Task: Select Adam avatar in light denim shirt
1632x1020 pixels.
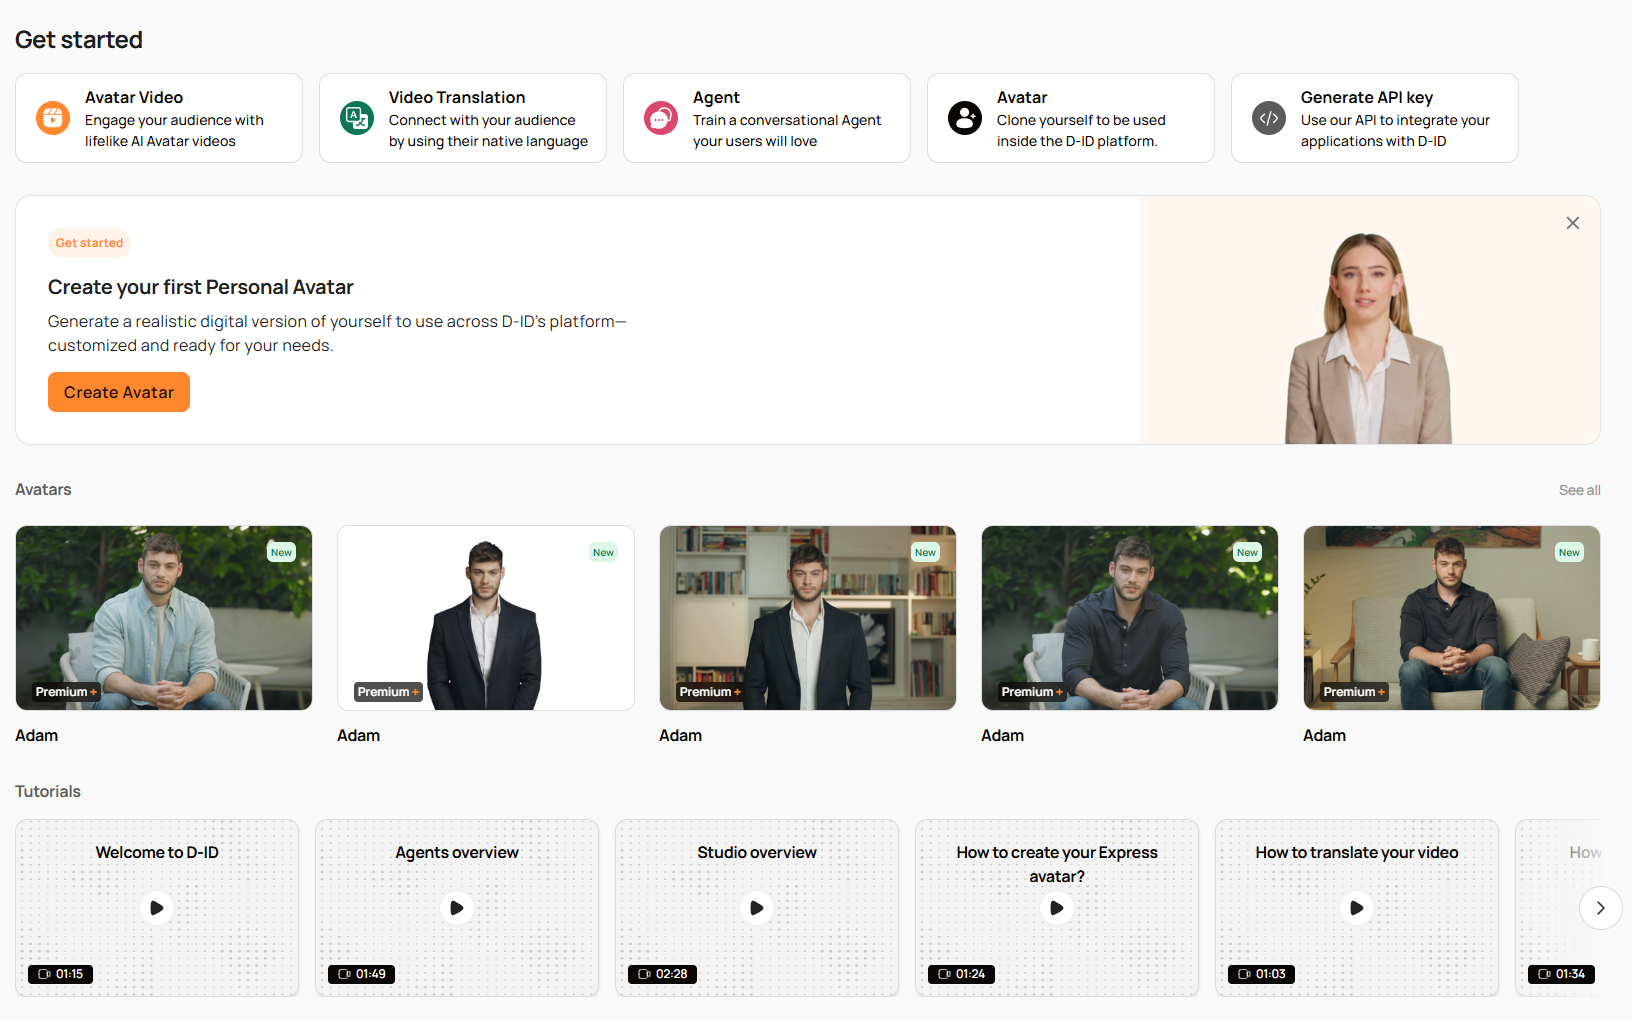Action: click(164, 618)
